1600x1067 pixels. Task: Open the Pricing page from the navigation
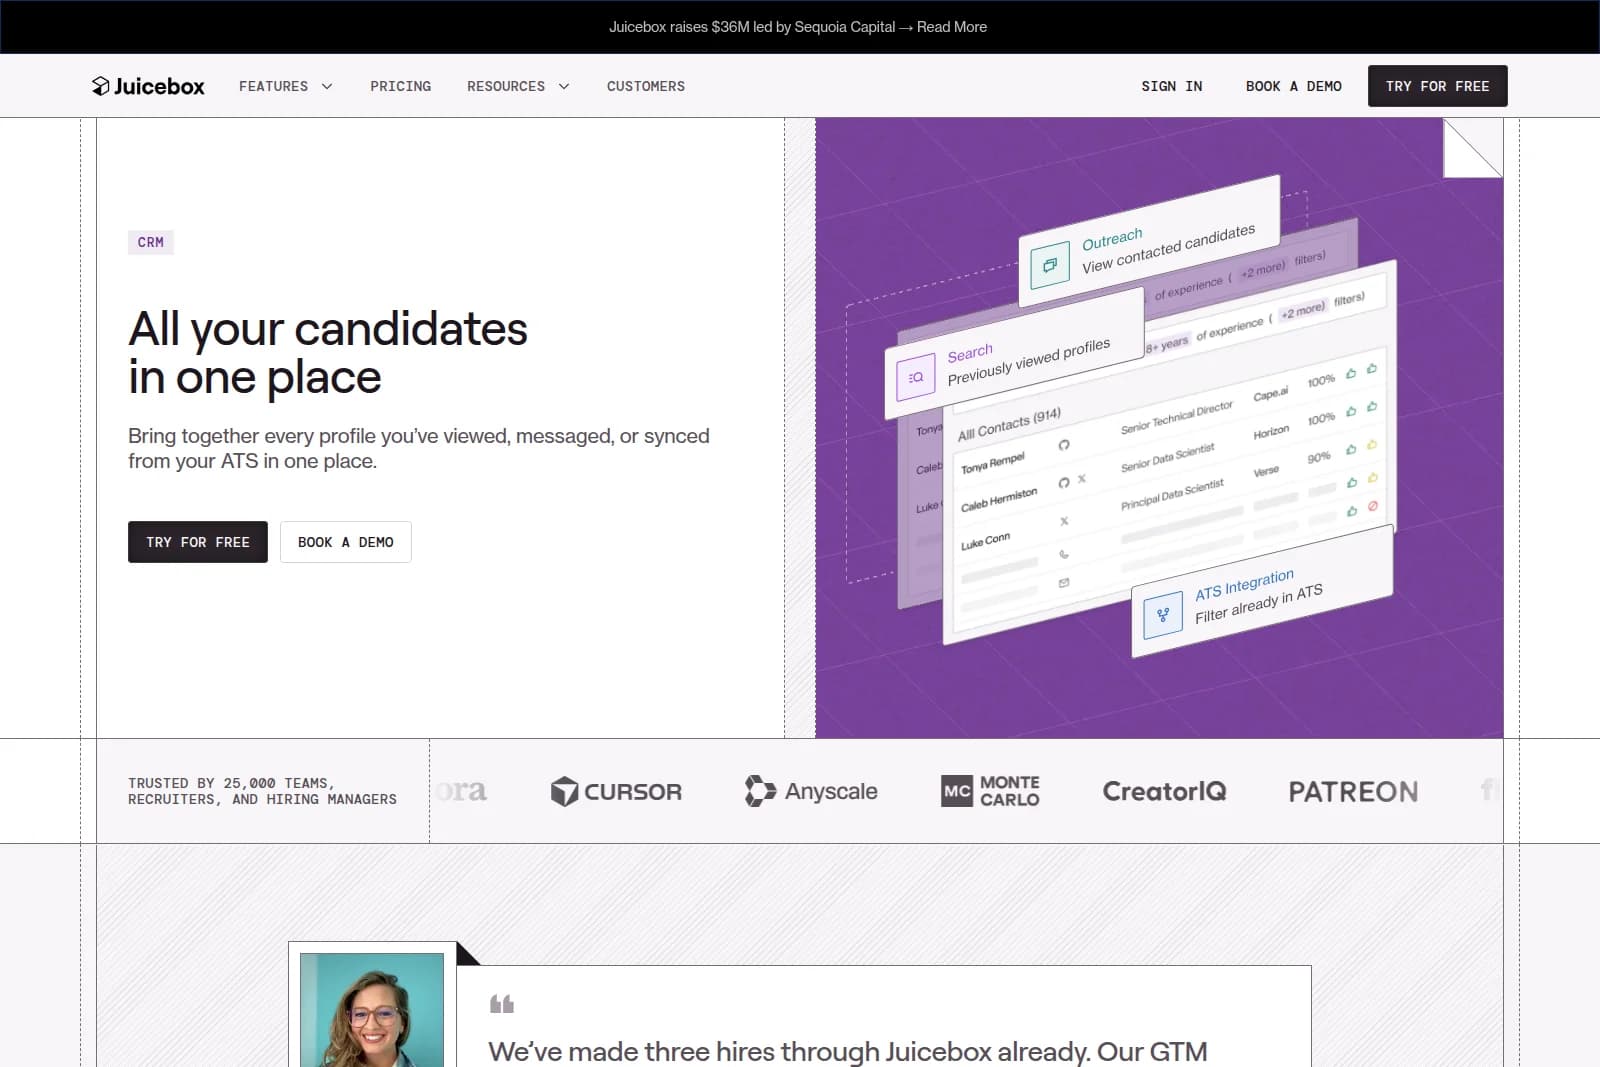pyautogui.click(x=400, y=86)
